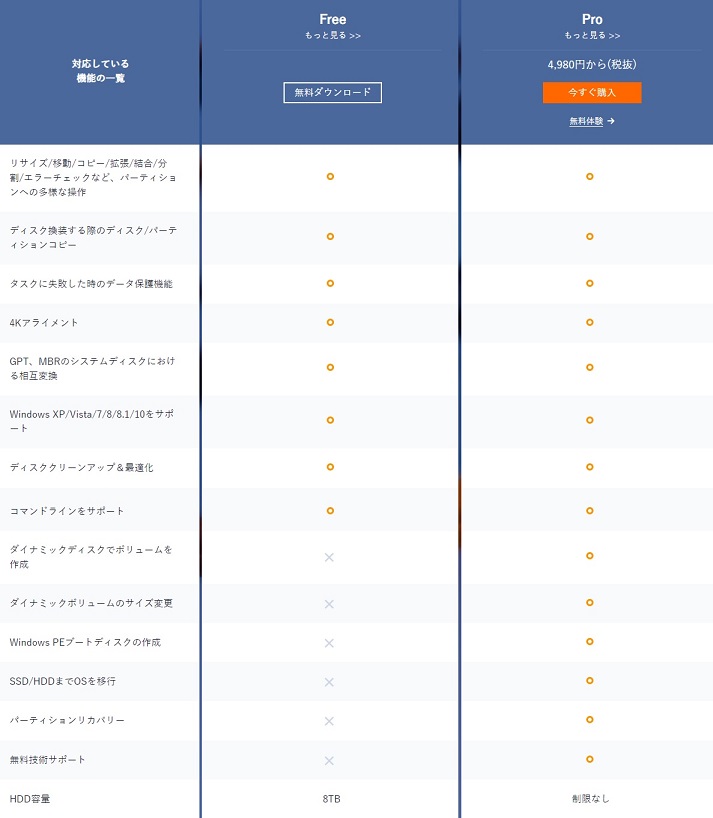Select the Windows PEブートディスクの作成 label

point(85,642)
